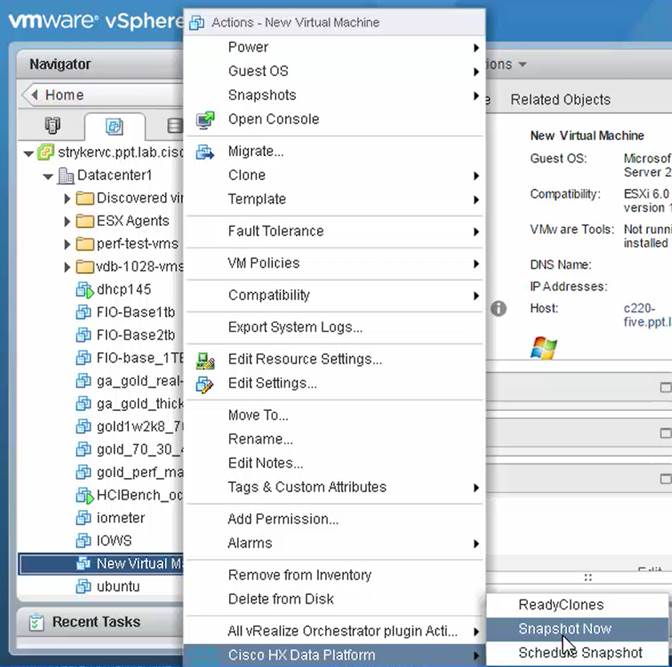
Task: Select Move To in the menu
Action: pos(334,415)
